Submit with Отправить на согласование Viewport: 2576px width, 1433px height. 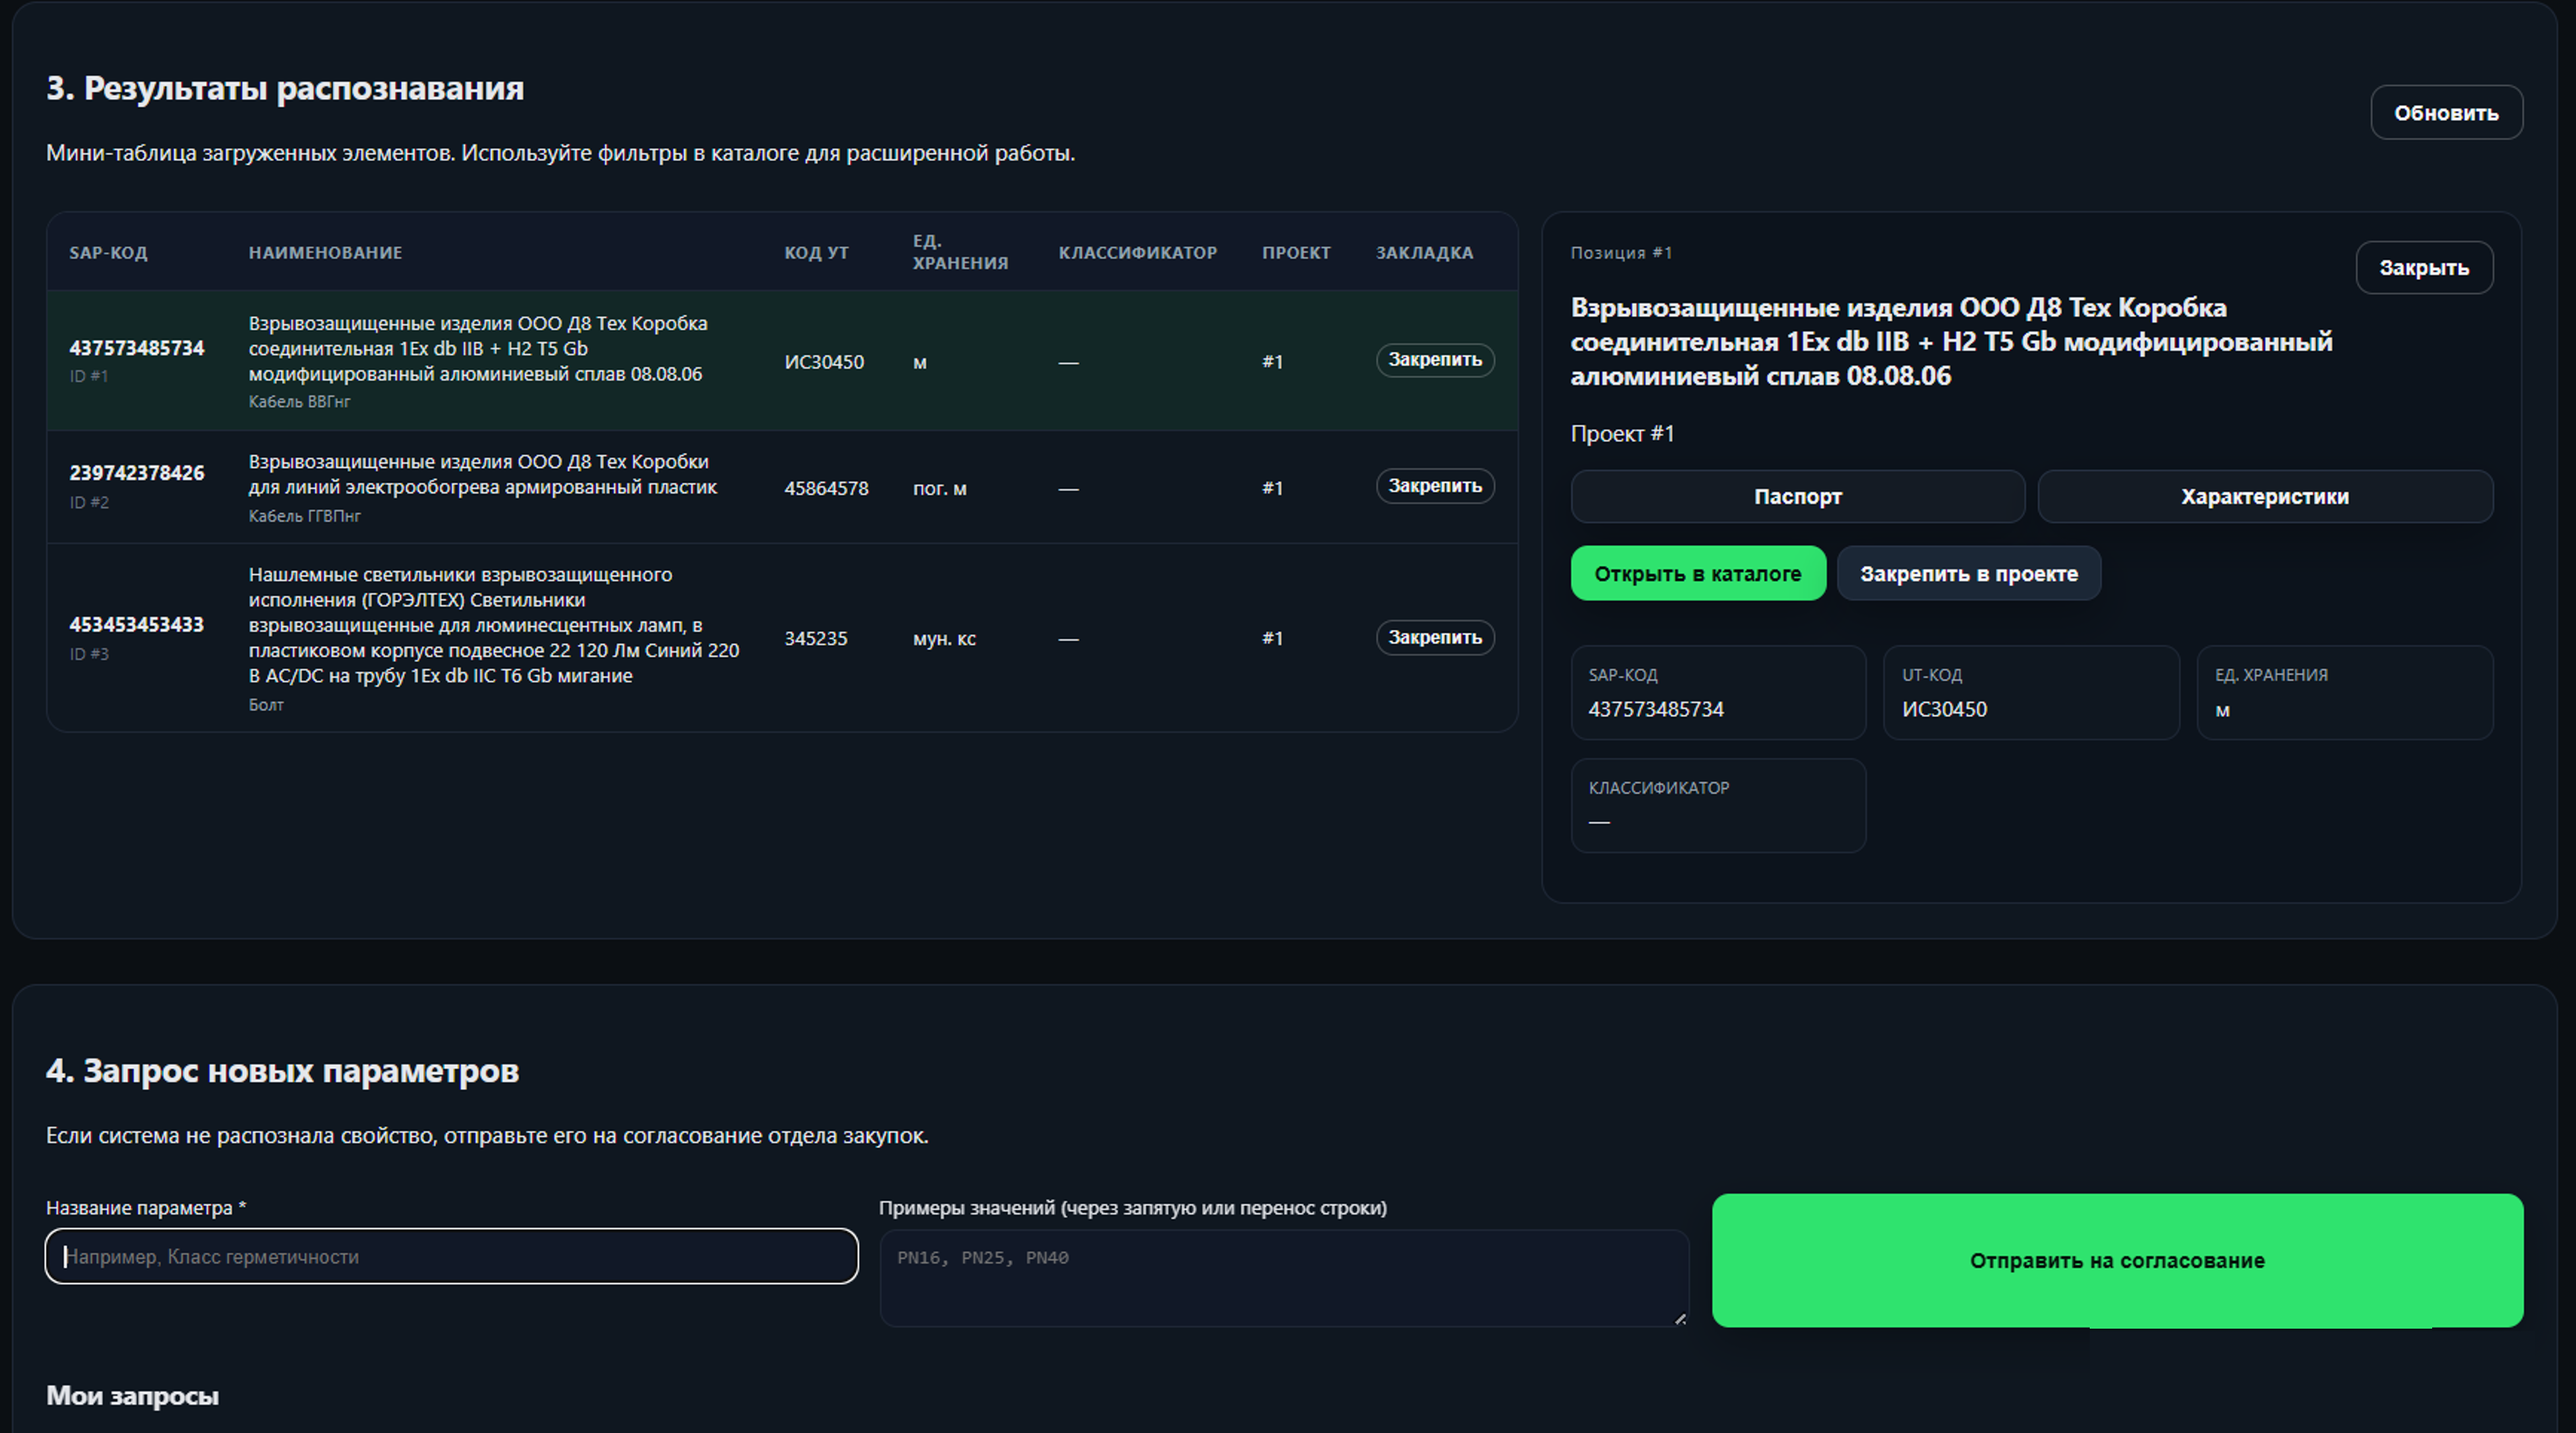tap(2116, 1261)
